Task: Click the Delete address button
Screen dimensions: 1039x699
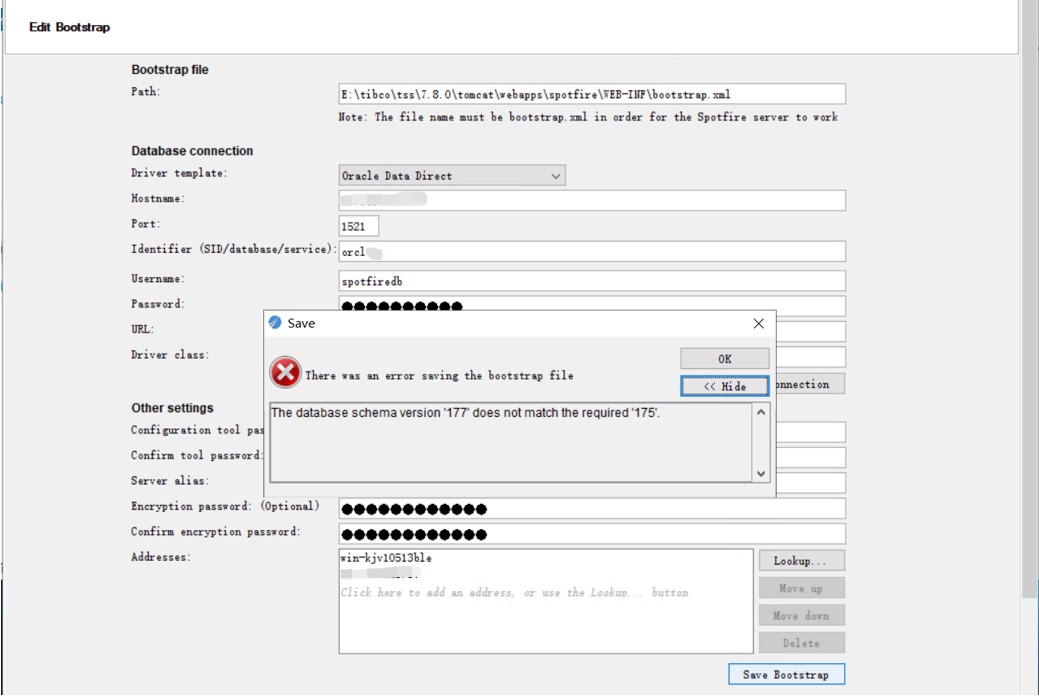Action: [x=801, y=643]
